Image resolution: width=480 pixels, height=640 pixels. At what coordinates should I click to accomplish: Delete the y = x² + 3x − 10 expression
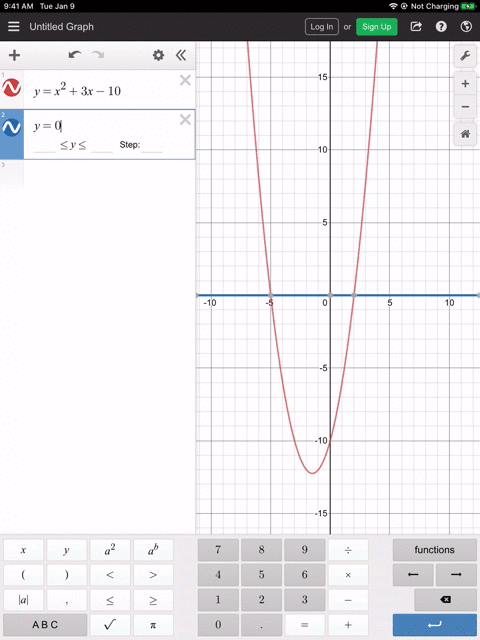[185, 80]
